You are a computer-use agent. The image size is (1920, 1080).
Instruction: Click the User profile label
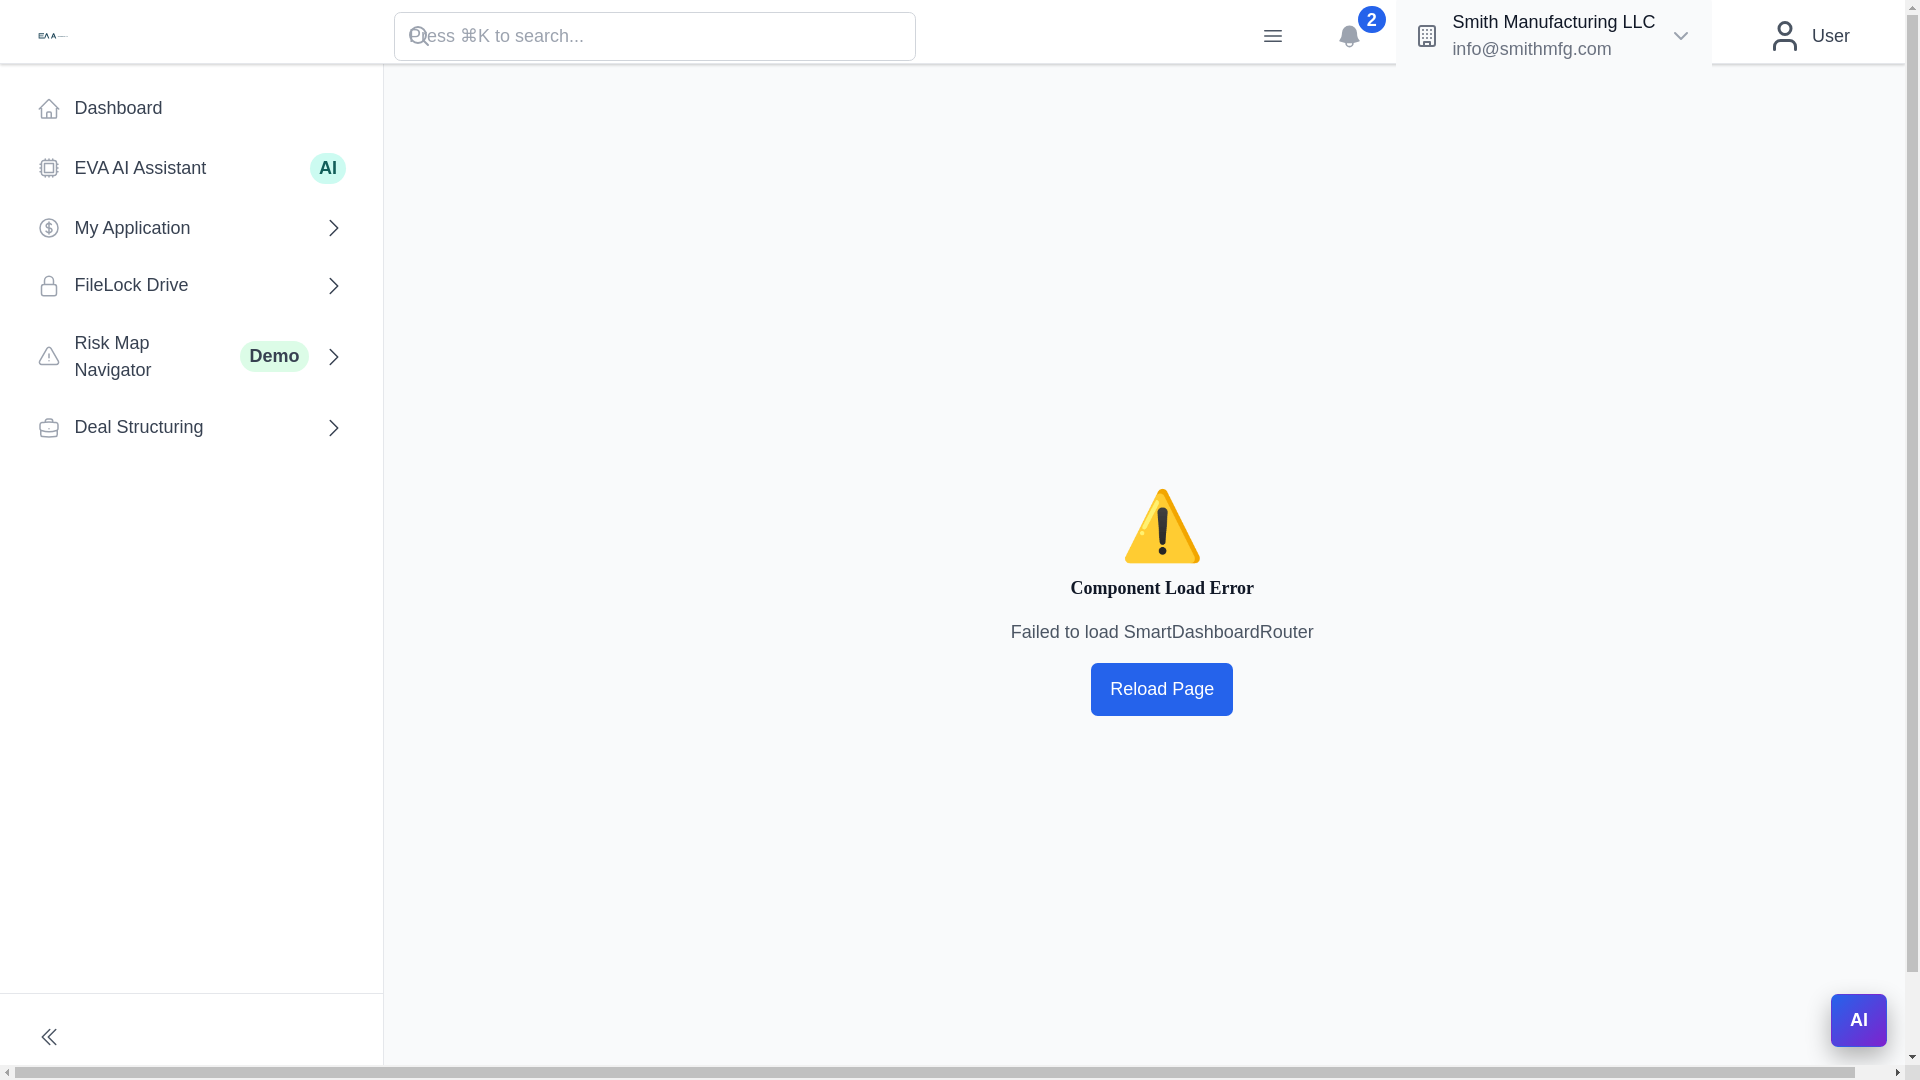(1831, 36)
